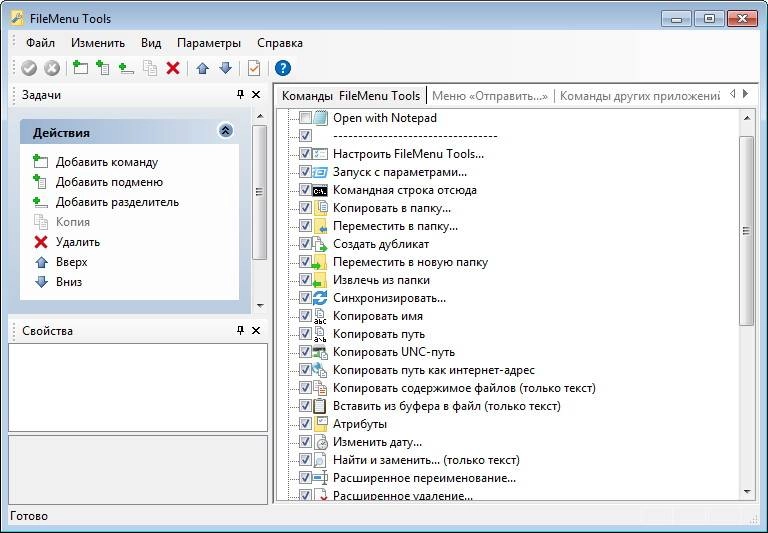The width and height of the screenshot is (768, 533).
Task: Click the icon beside Настроить FileMenu Tools...
Action: click(x=320, y=154)
